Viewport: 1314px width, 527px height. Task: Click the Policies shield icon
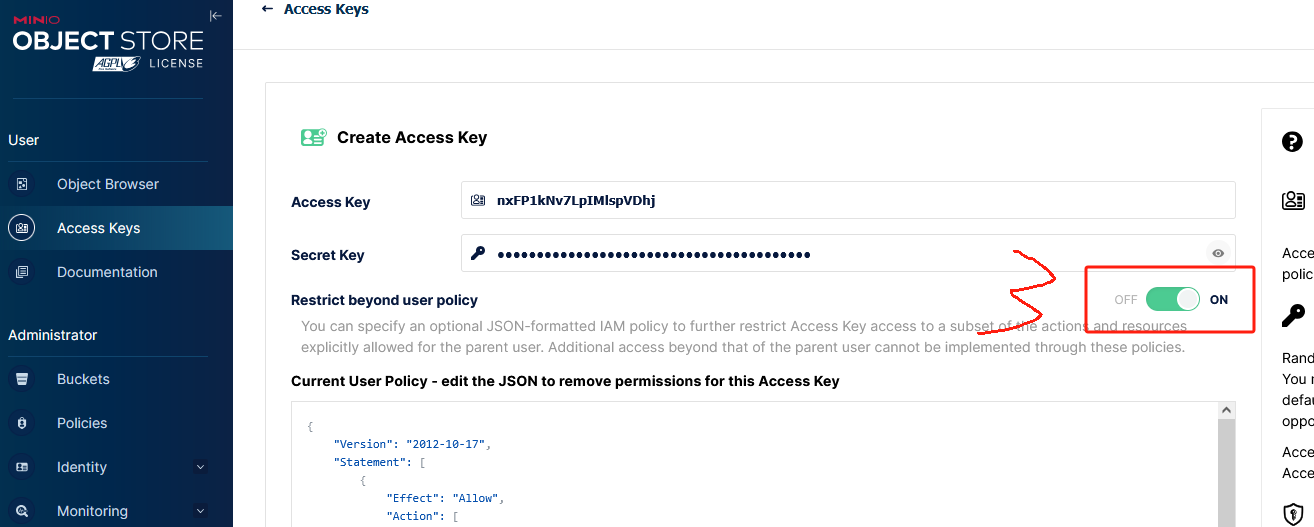(x=21, y=423)
